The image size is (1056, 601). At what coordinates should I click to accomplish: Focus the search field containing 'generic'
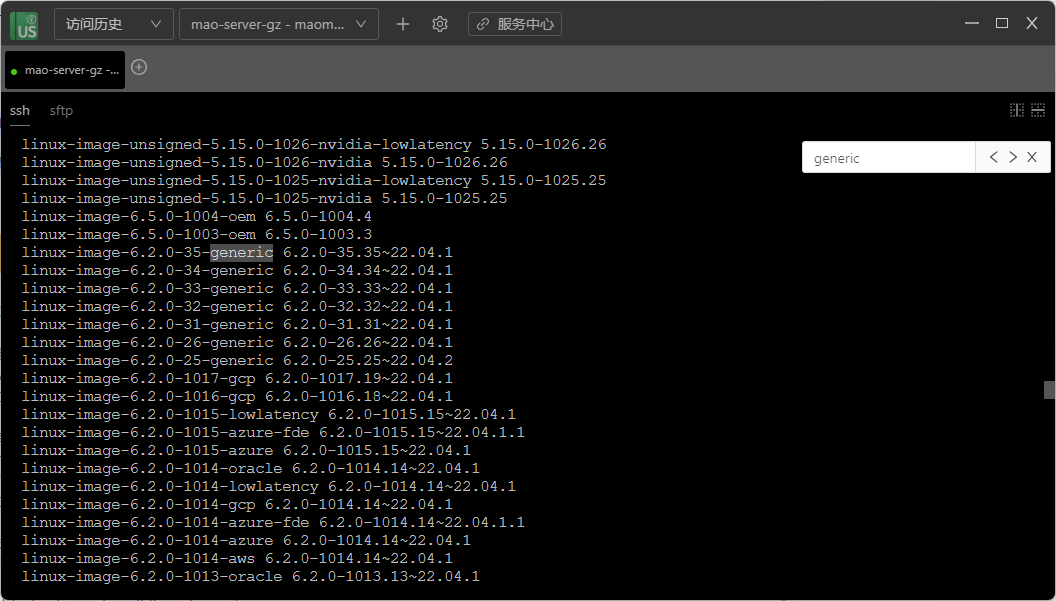[889, 158]
